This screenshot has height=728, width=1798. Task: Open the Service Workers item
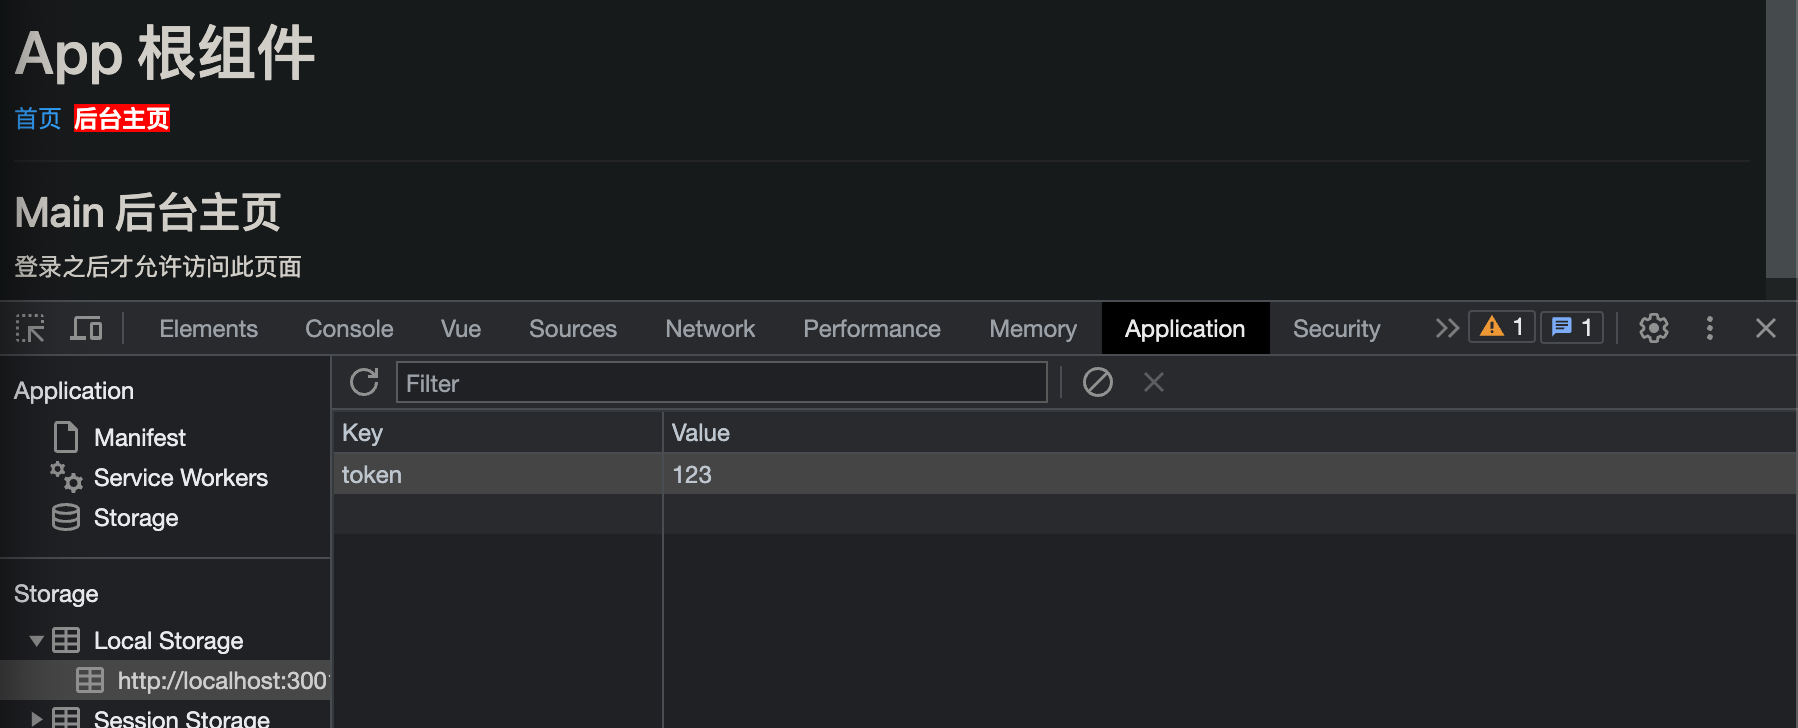[x=180, y=478]
